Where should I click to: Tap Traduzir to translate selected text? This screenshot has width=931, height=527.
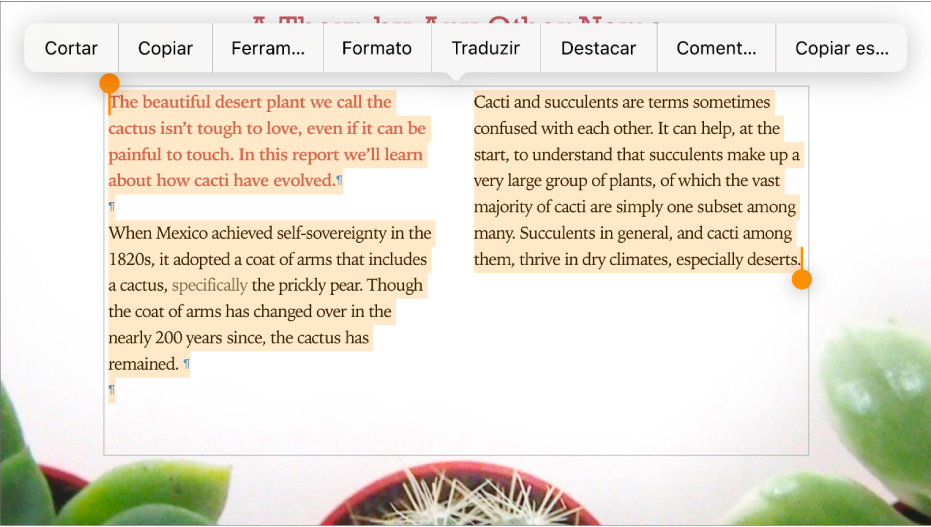(x=486, y=48)
